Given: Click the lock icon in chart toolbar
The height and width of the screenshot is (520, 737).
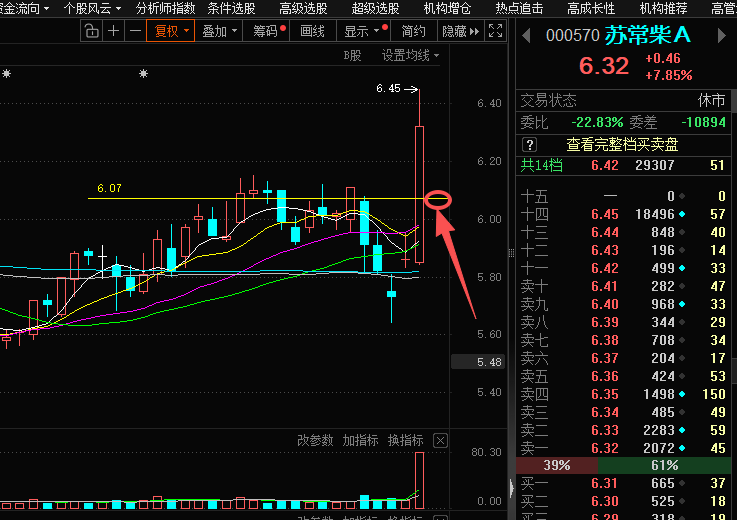Looking at the screenshot, I should [92, 32].
